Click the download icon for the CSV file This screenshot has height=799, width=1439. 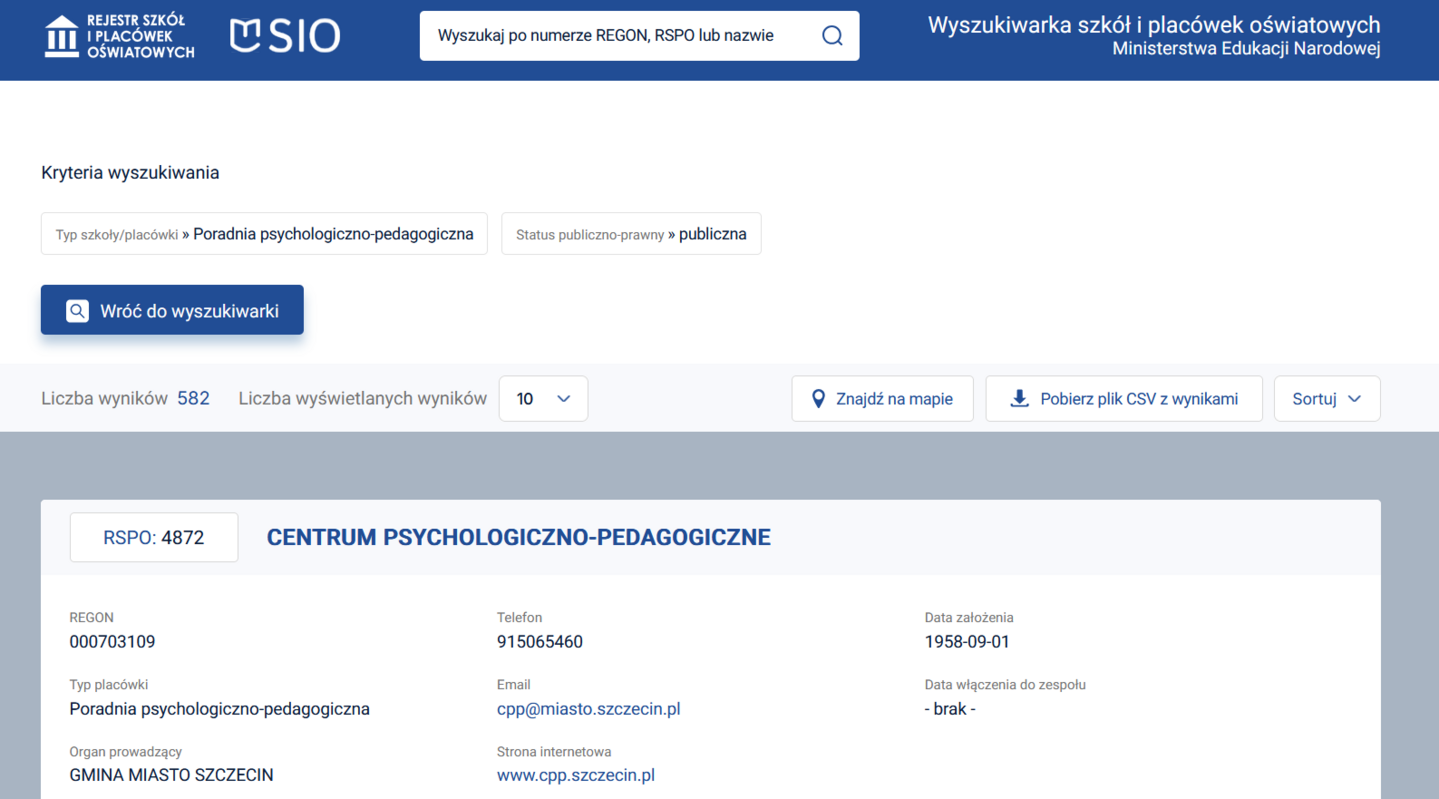[1019, 399]
